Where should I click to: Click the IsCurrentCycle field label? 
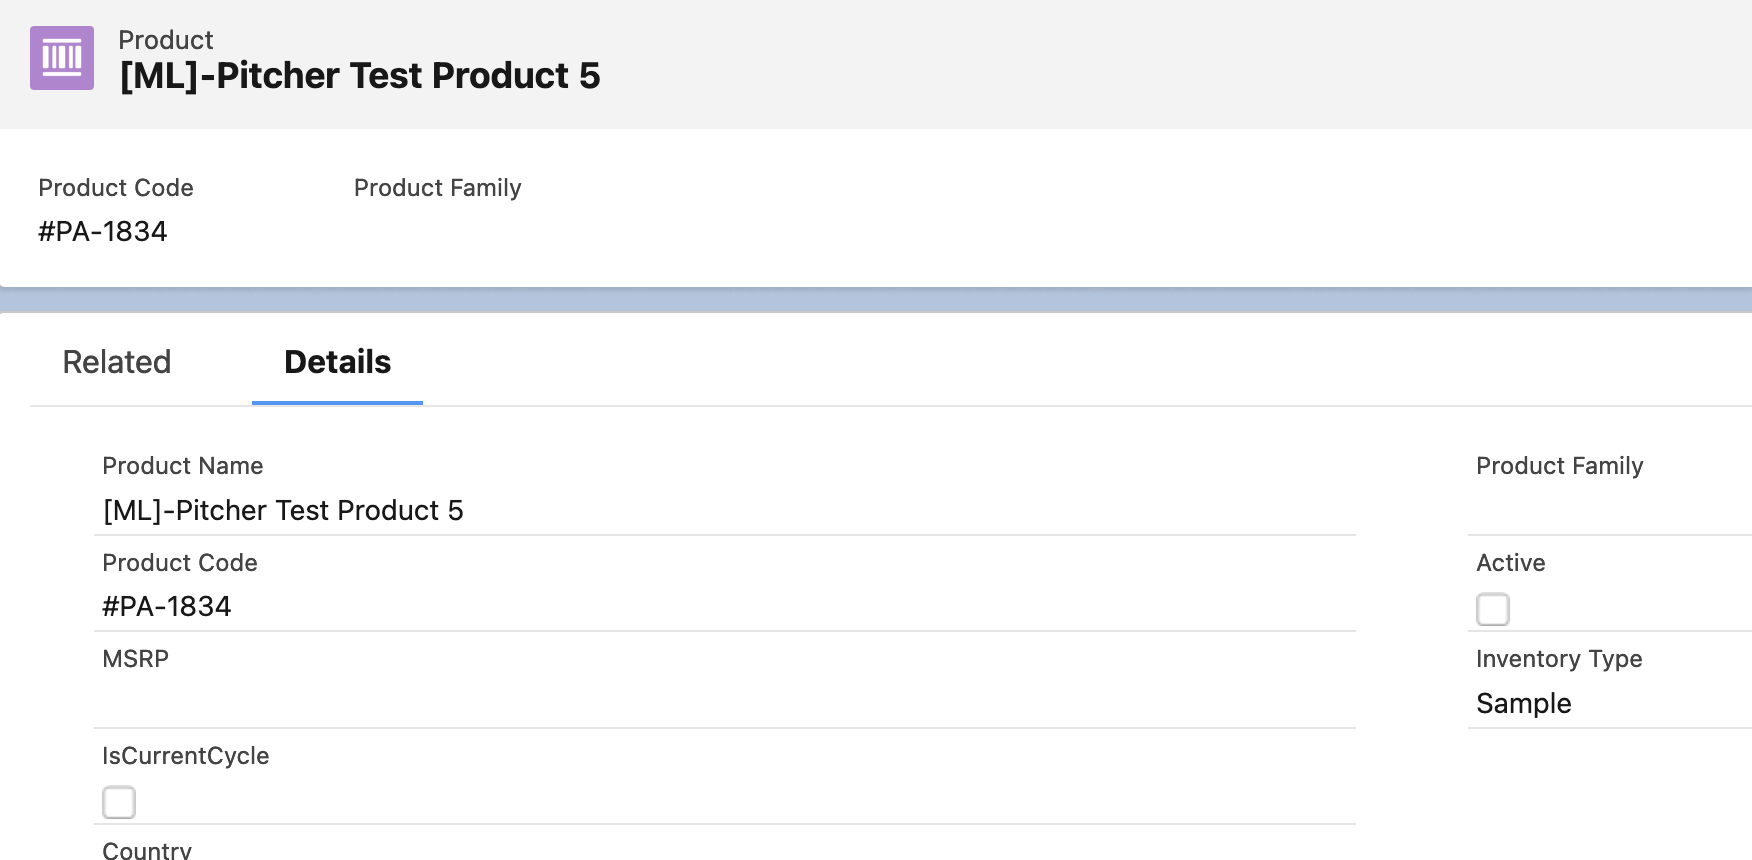pyautogui.click(x=185, y=756)
